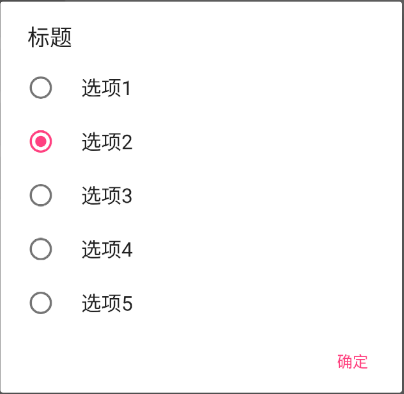Image resolution: width=404 pixels, height=394 pixels.
Task: Tap the 选项3 label text
Action: [x=107, y=196]
